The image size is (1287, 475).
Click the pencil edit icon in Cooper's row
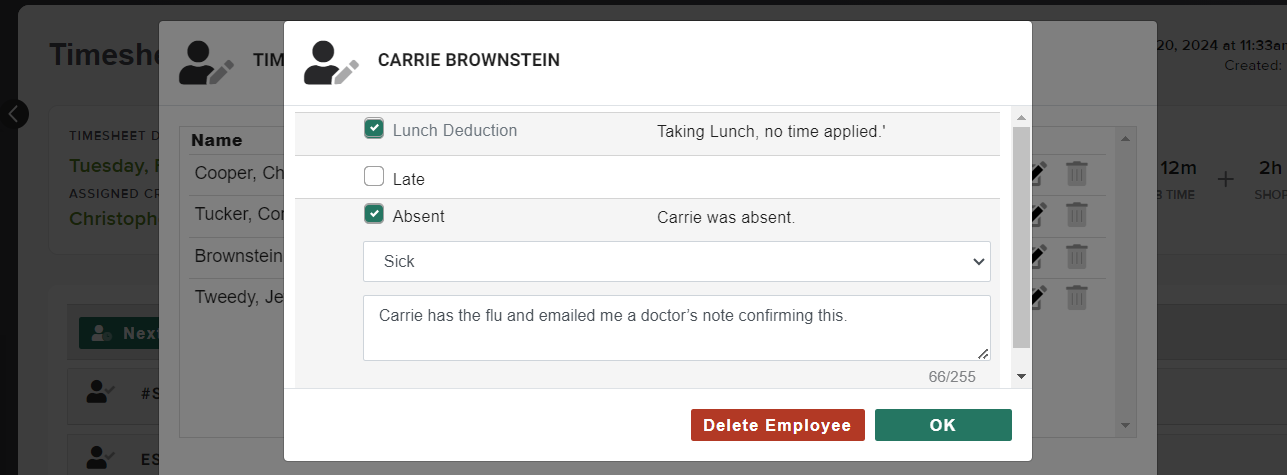tap(1039, 174)
